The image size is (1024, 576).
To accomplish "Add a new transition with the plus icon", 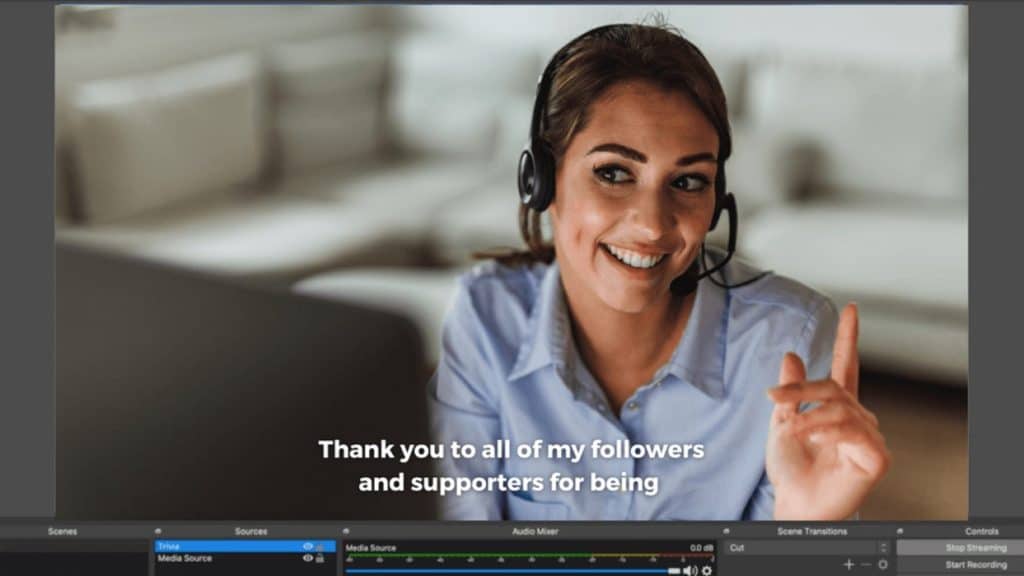I will [x=848, y=564].
